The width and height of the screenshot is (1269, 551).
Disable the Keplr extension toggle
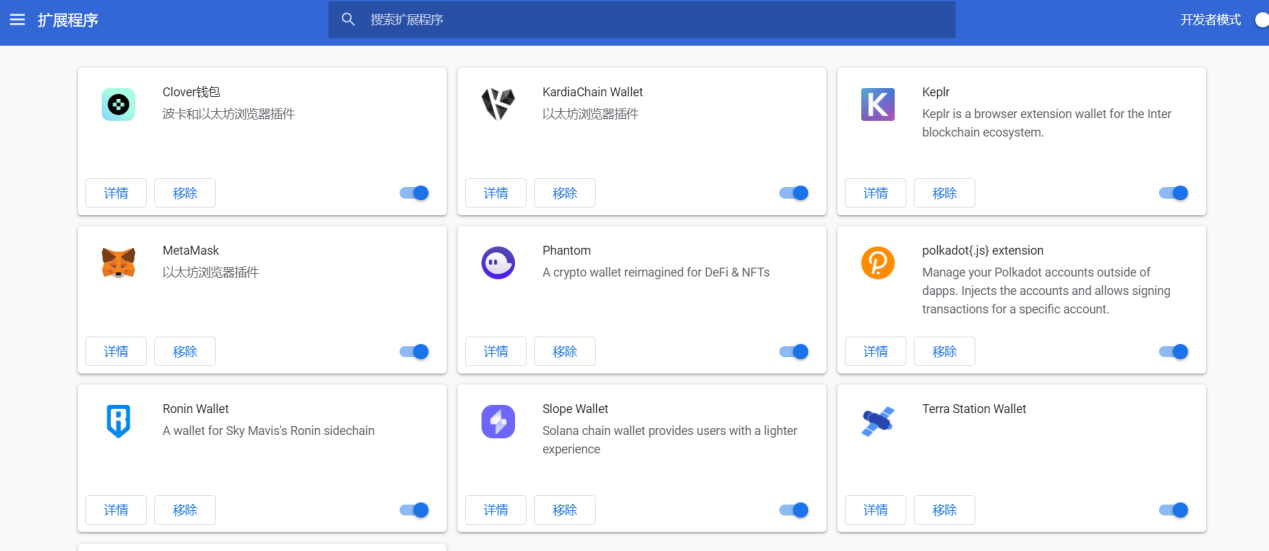1174,193
